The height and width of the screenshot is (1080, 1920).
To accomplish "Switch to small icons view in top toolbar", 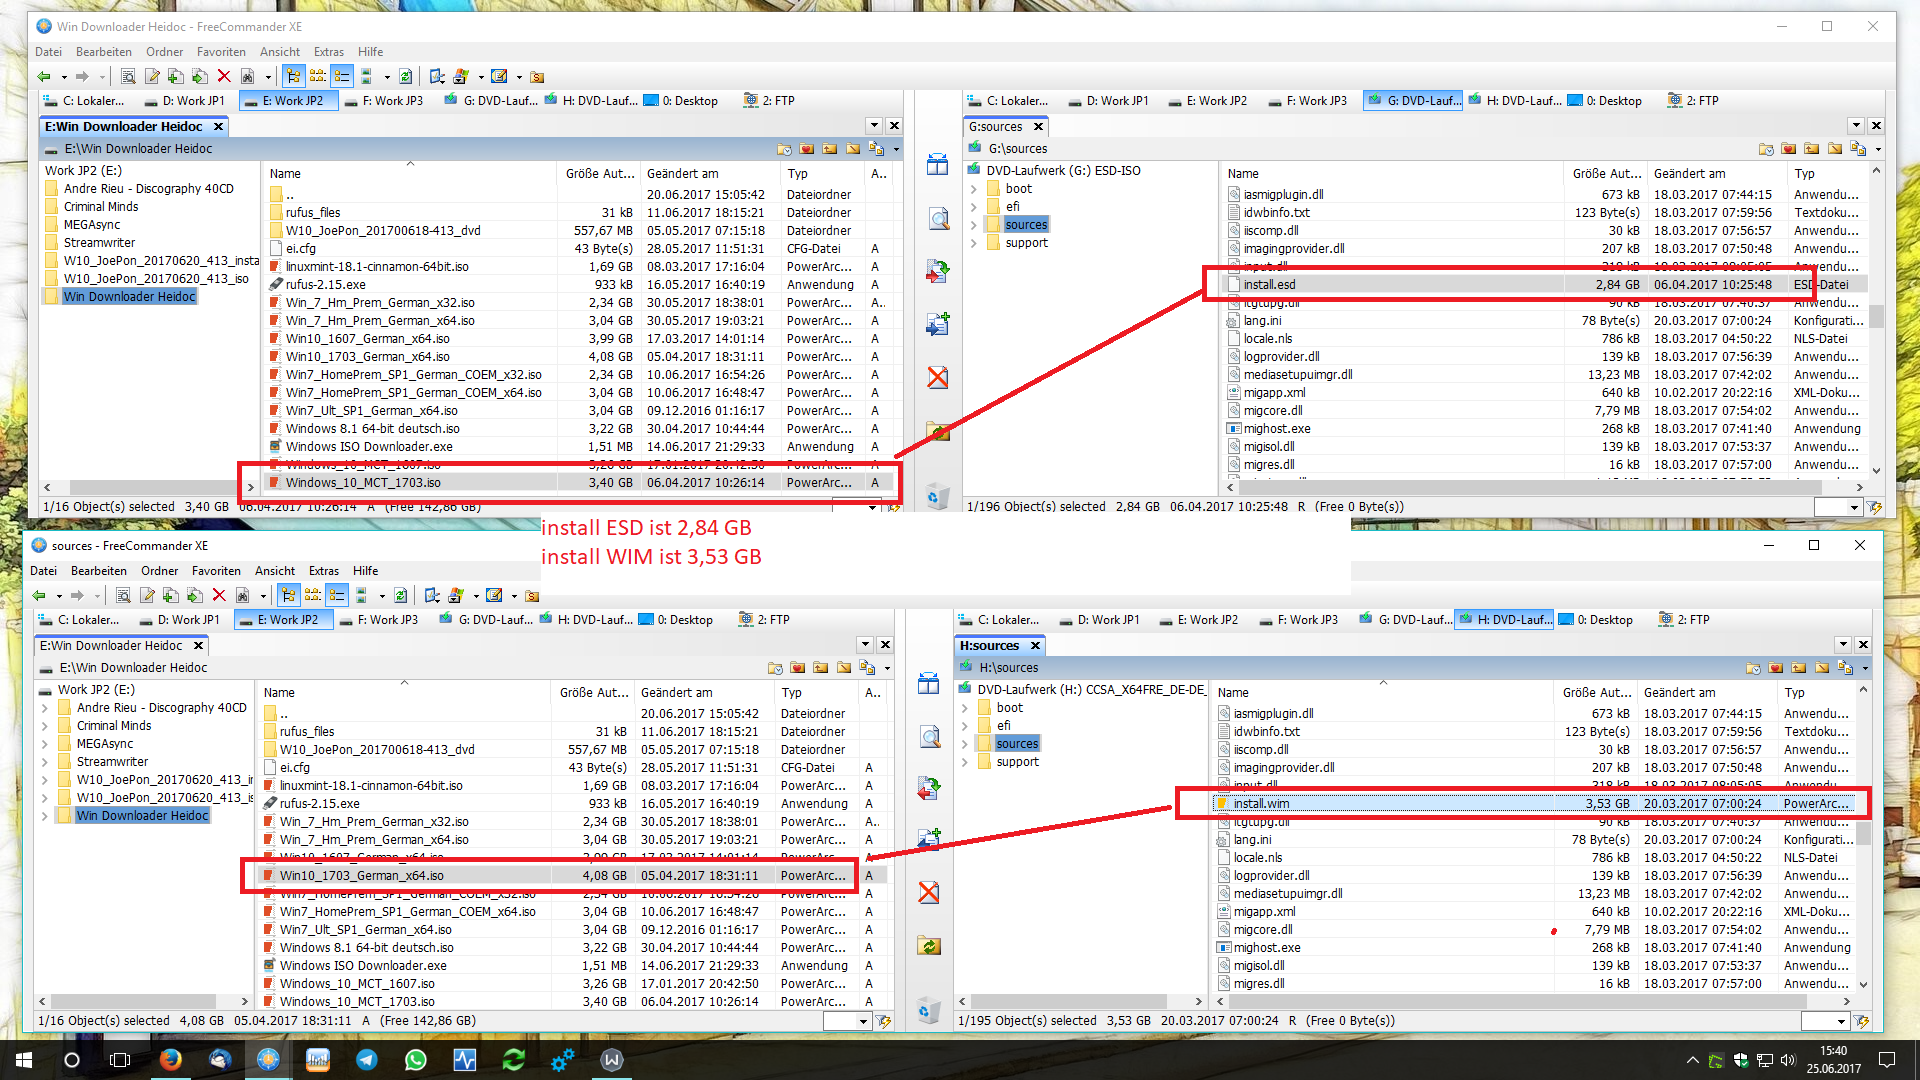I will 318,77.
